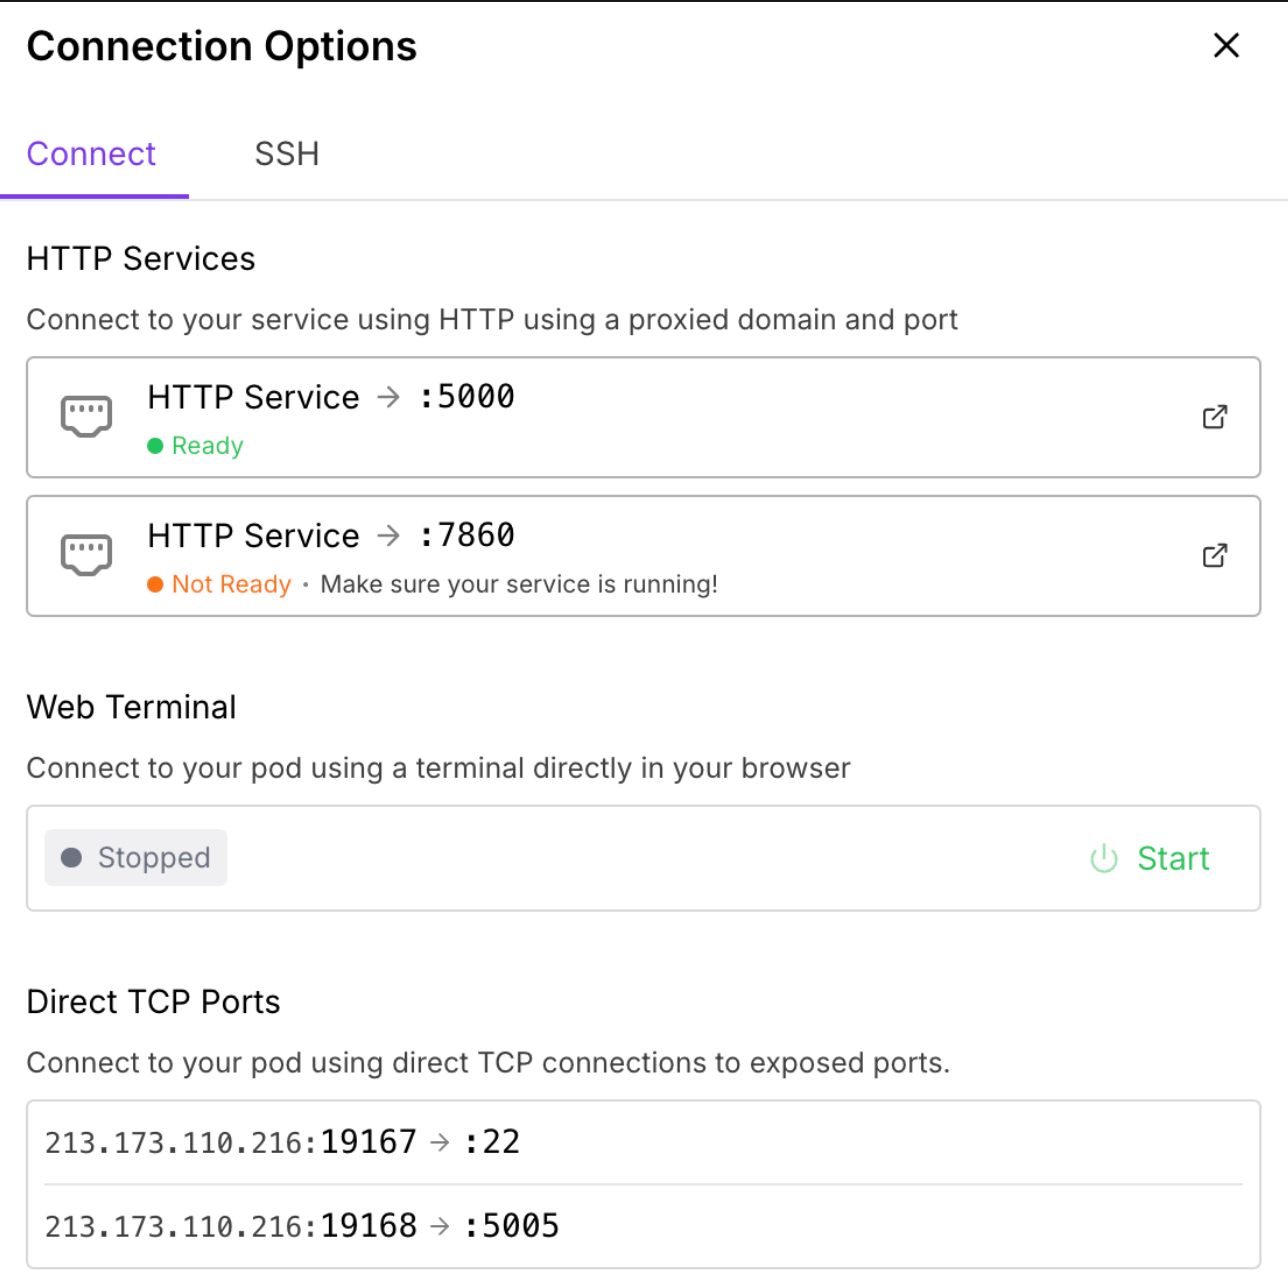
Task: Click the Stopped status badge
Action: 136,858
